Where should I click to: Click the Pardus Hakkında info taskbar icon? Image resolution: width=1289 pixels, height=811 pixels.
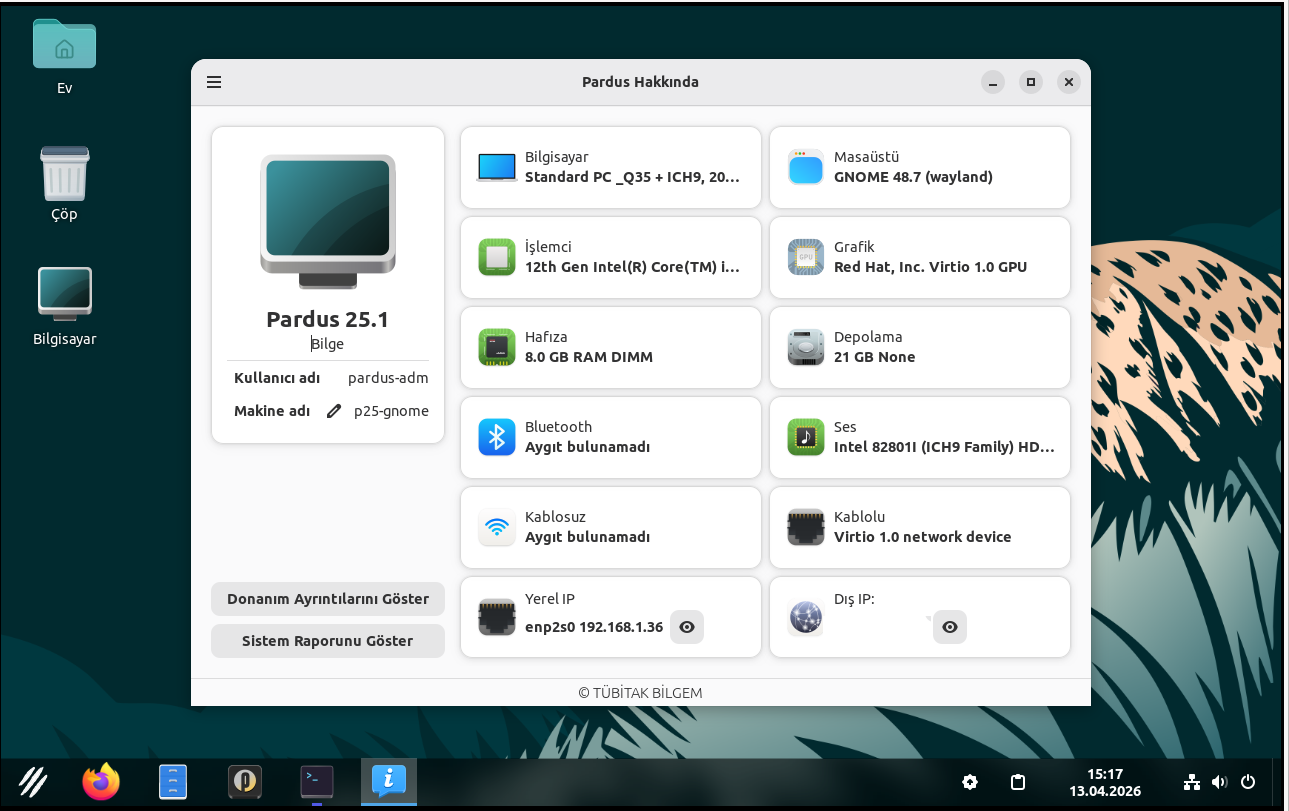(x=389, y=781)
